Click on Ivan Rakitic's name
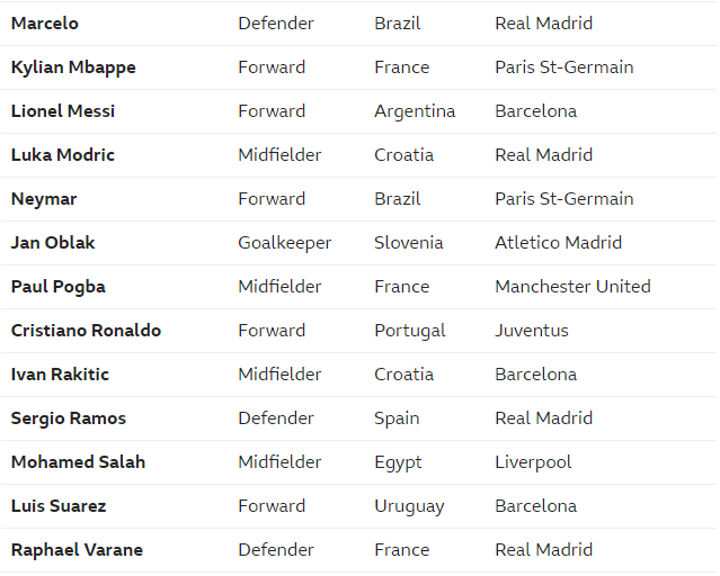Screen dimensions: 720x576 coord(60,375)
